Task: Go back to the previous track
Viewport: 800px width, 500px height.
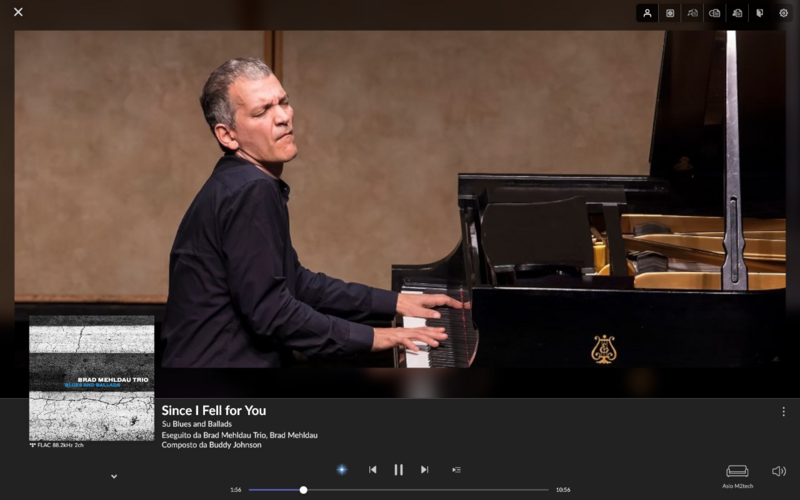Action: [372, 469]
